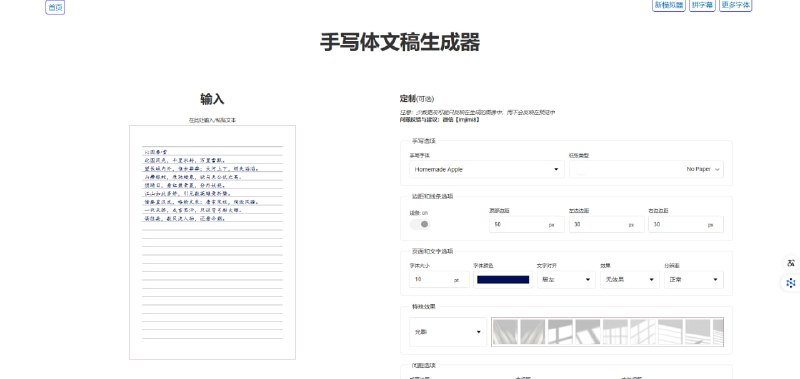Select the third light-shadow effect thumbnail
The image size is (800, 379).
point(560,332)
